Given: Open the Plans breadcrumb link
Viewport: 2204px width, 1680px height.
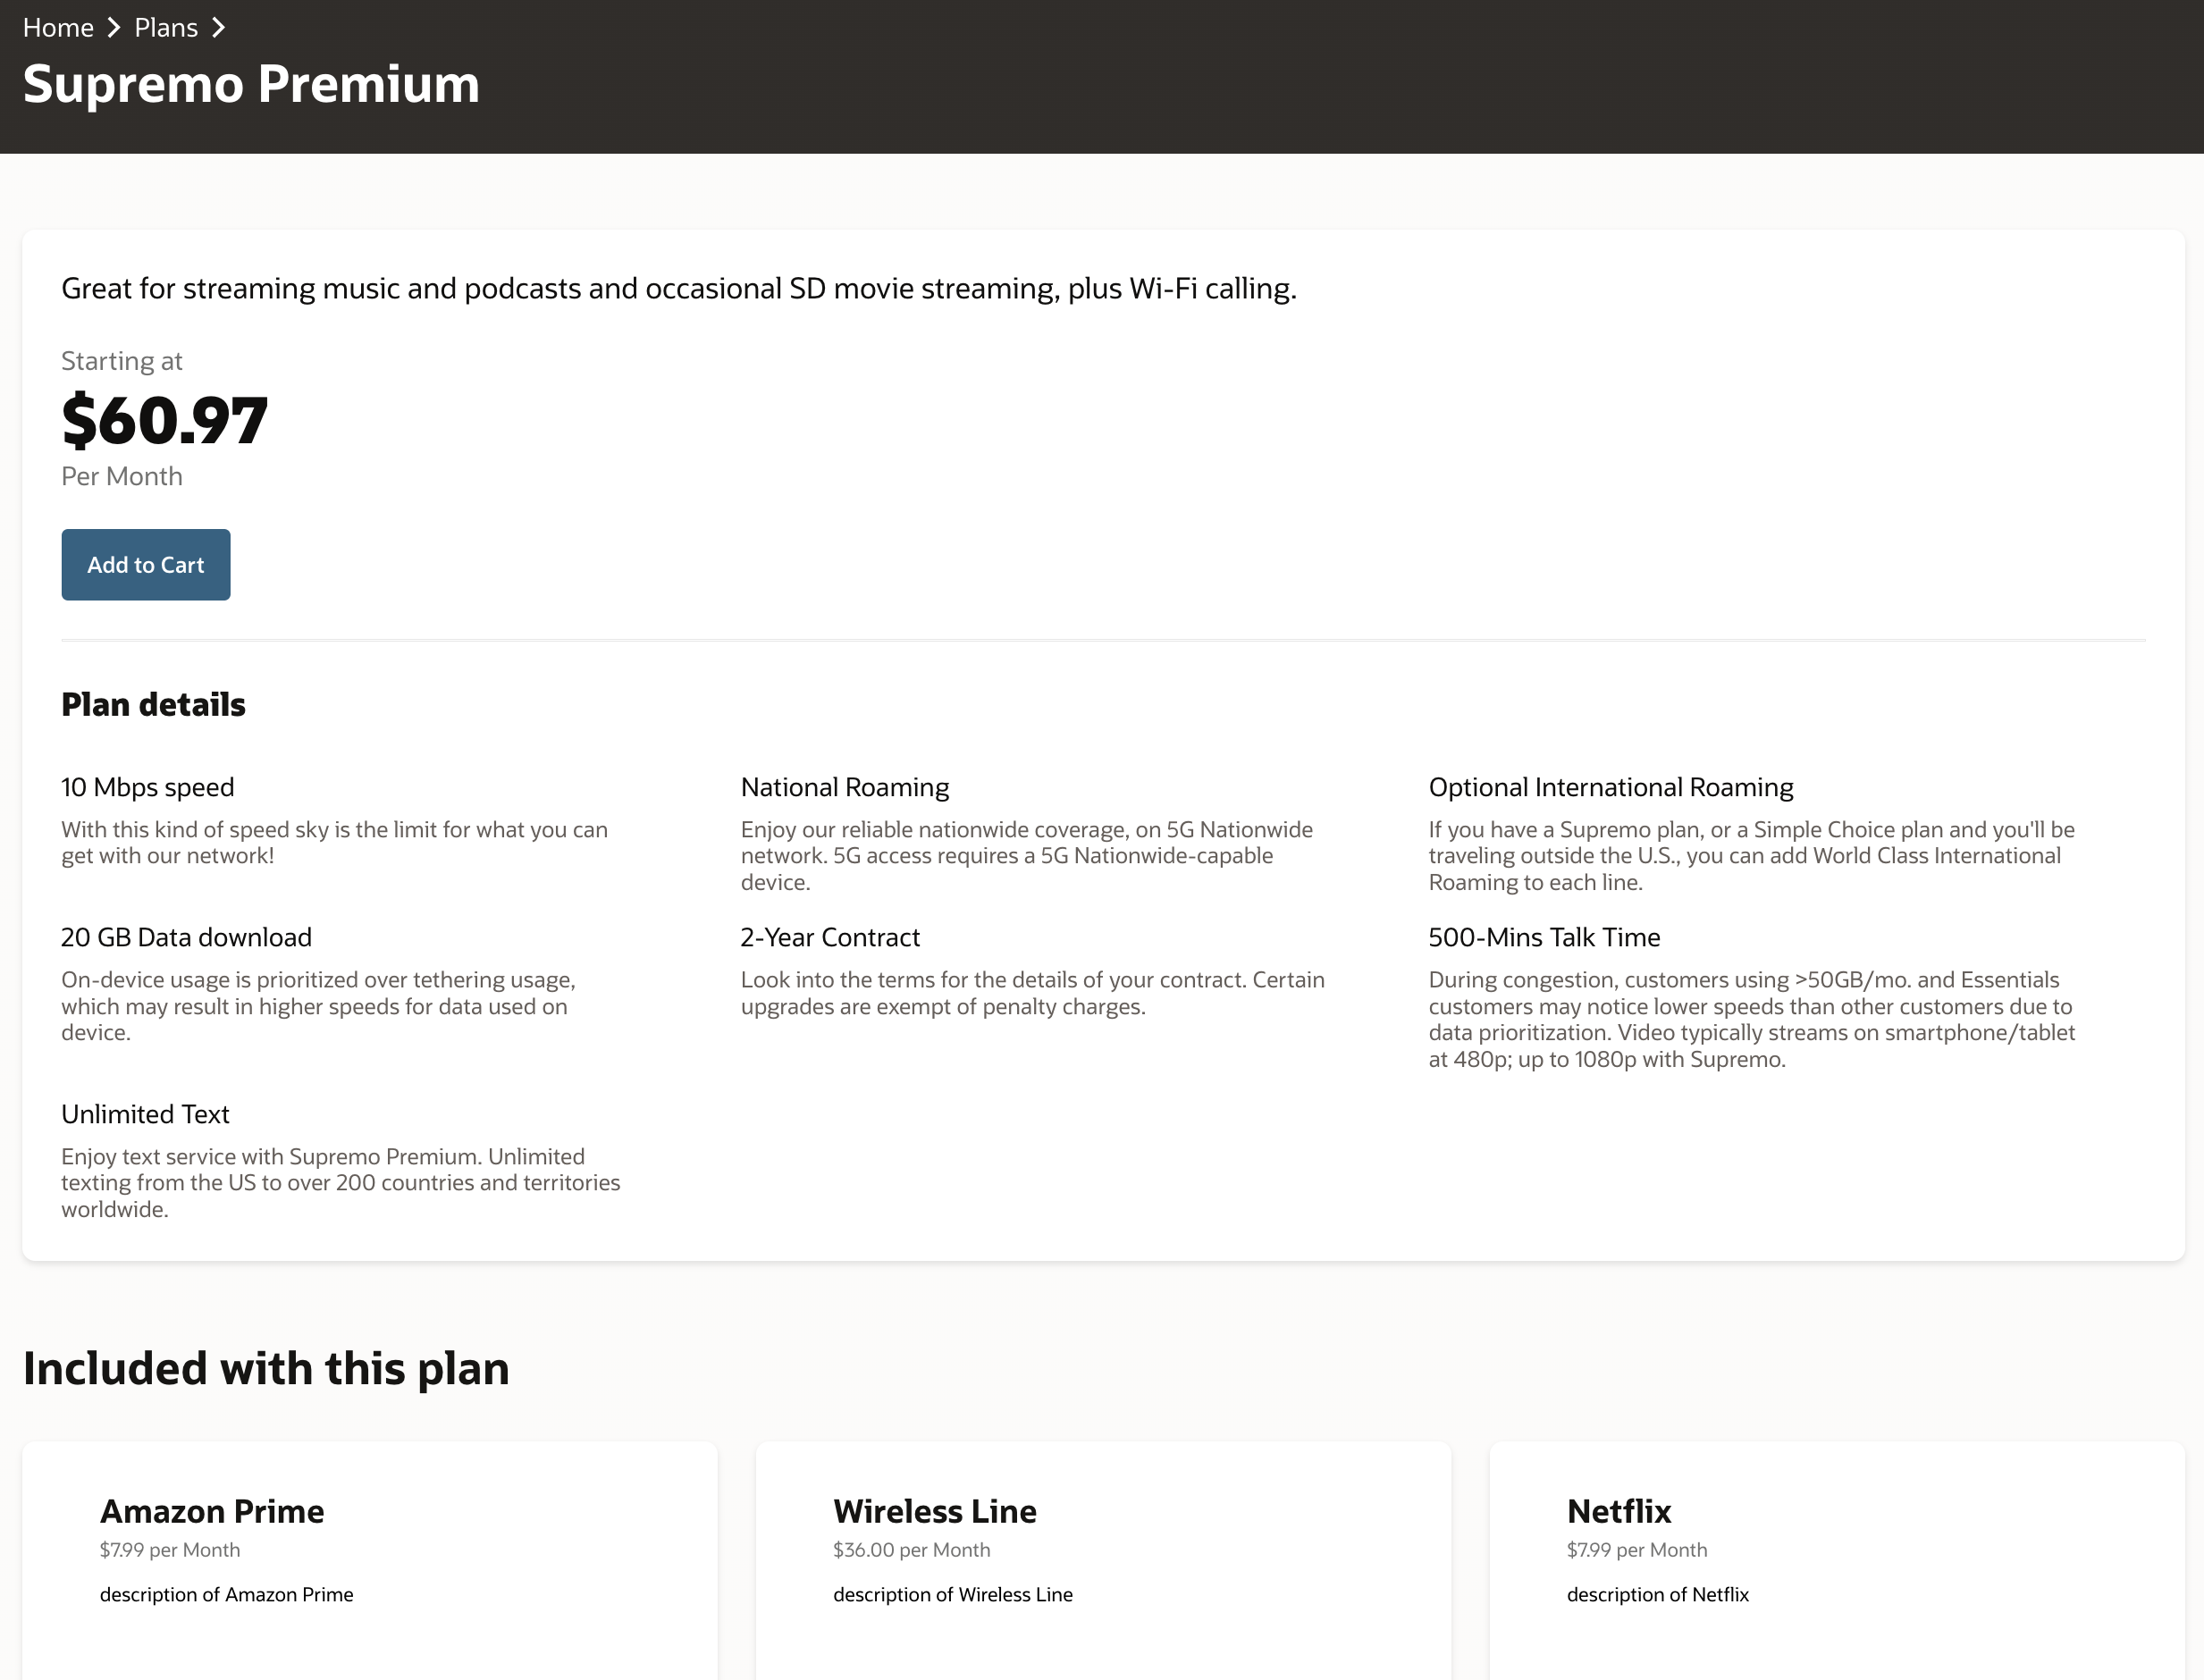Looking at the screenshot, I should 166,27.
